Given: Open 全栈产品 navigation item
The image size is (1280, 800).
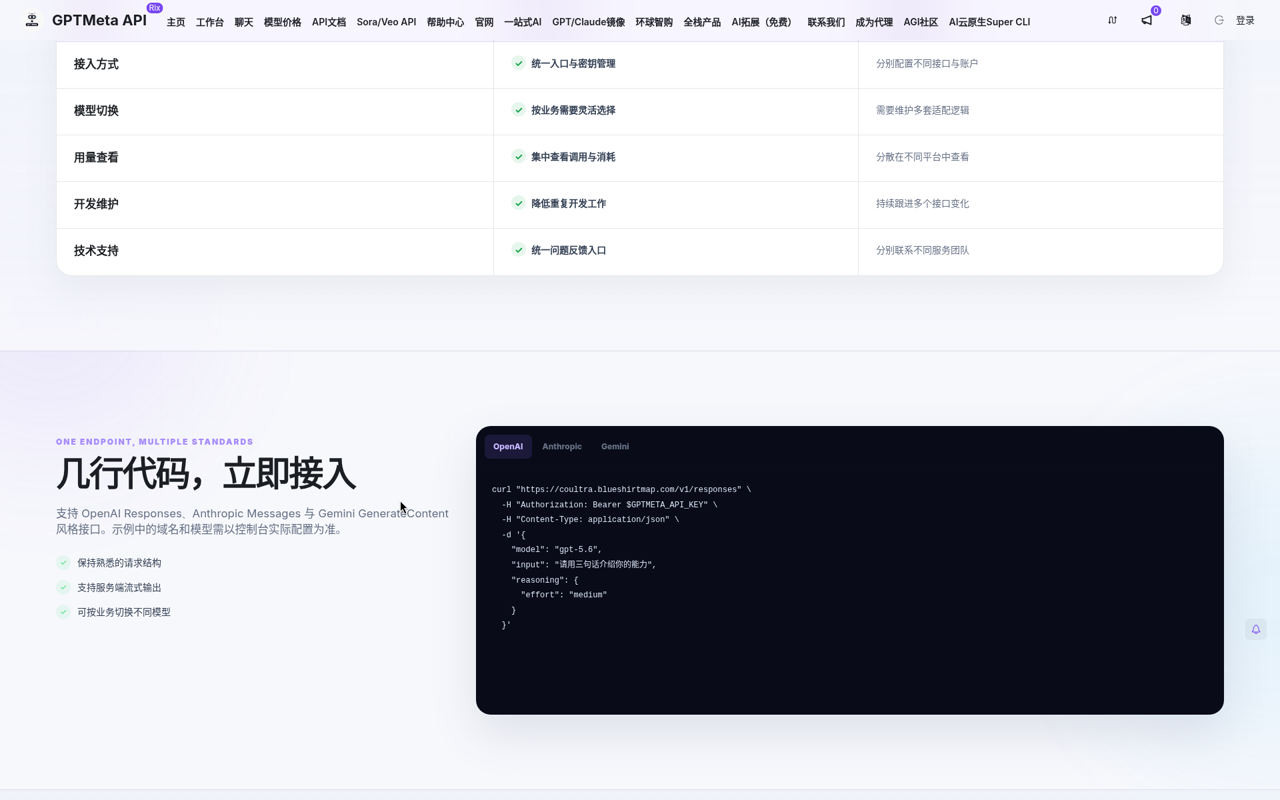Looking at the screenshot, I should pos(702,22).
